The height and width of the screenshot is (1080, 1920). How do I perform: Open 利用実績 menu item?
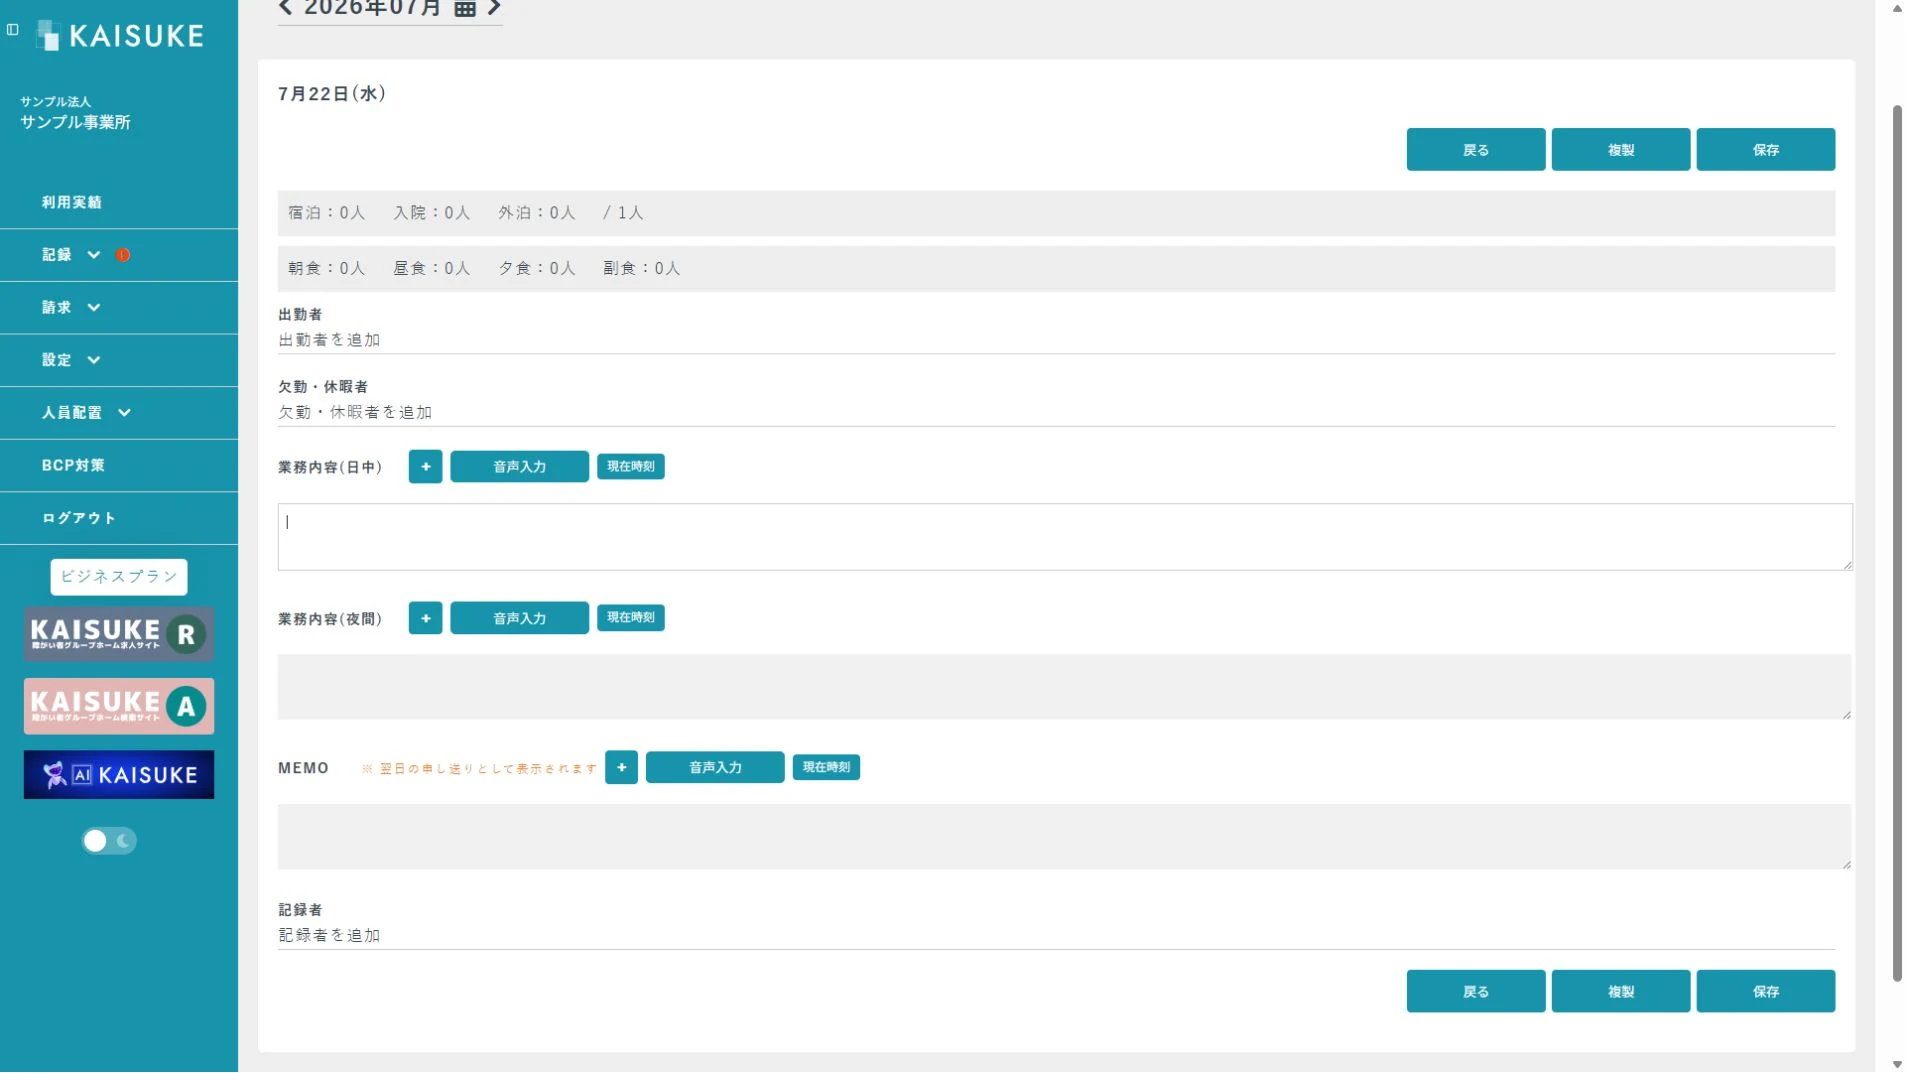[x=119, y=202]
